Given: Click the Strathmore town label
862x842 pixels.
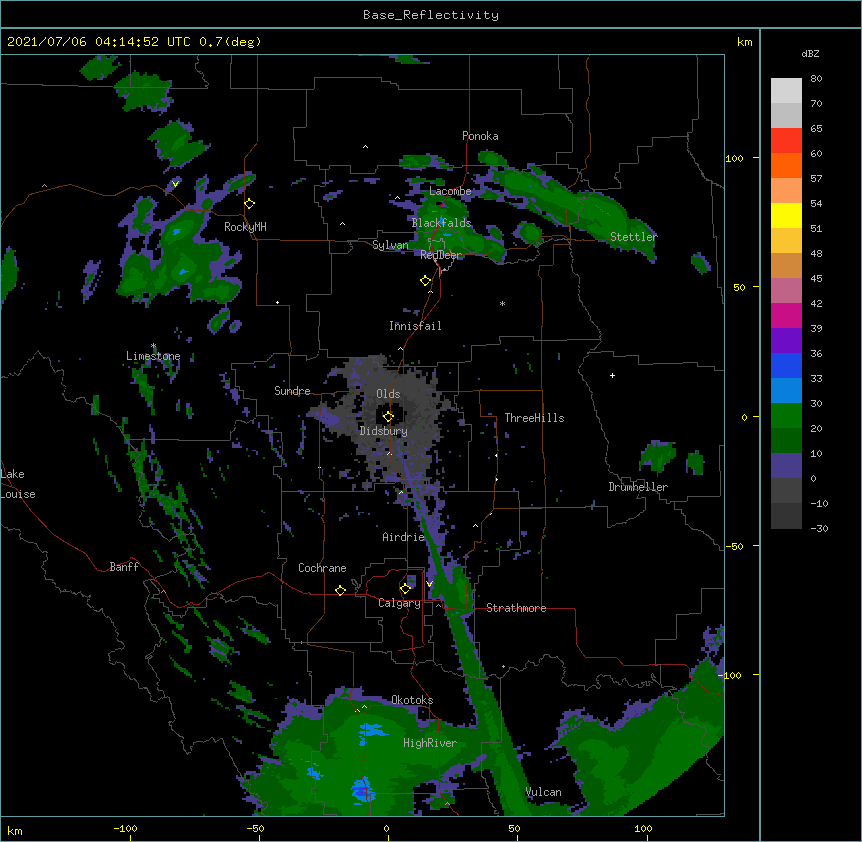Looking at the screenshot, I should pos(516,608).
